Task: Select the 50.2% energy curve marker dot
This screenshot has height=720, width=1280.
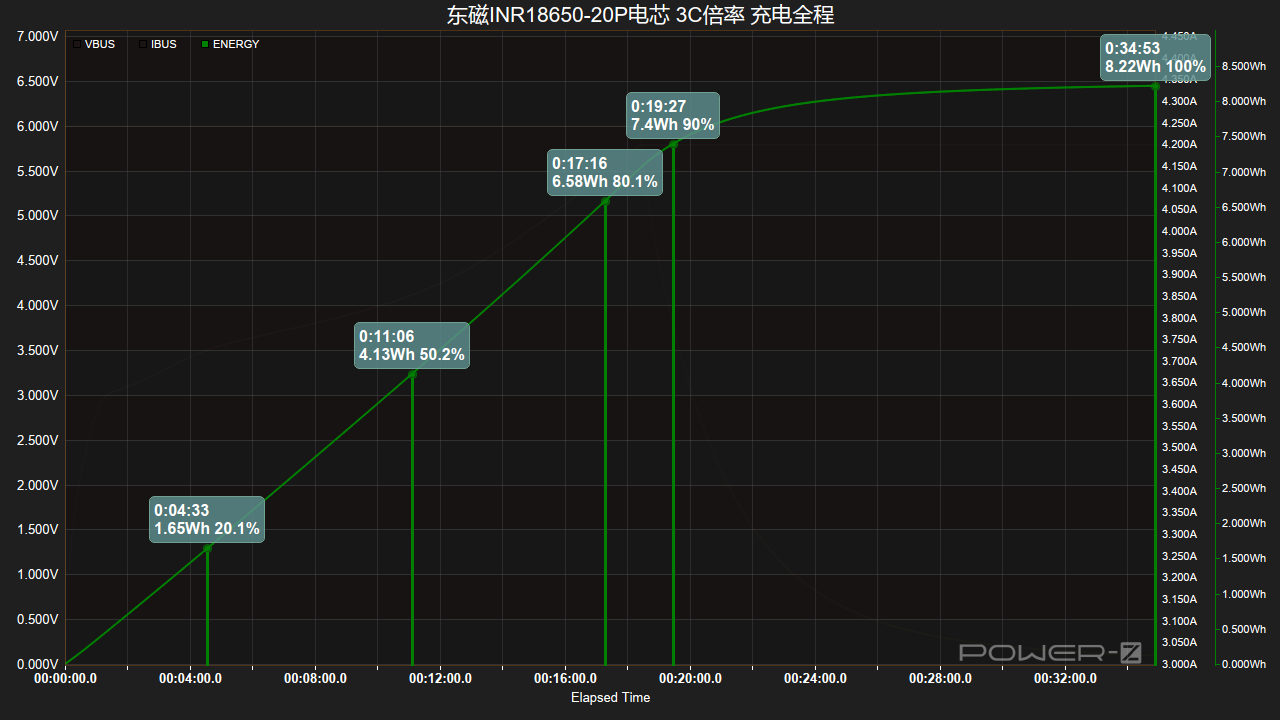Action: coord(412,374)
